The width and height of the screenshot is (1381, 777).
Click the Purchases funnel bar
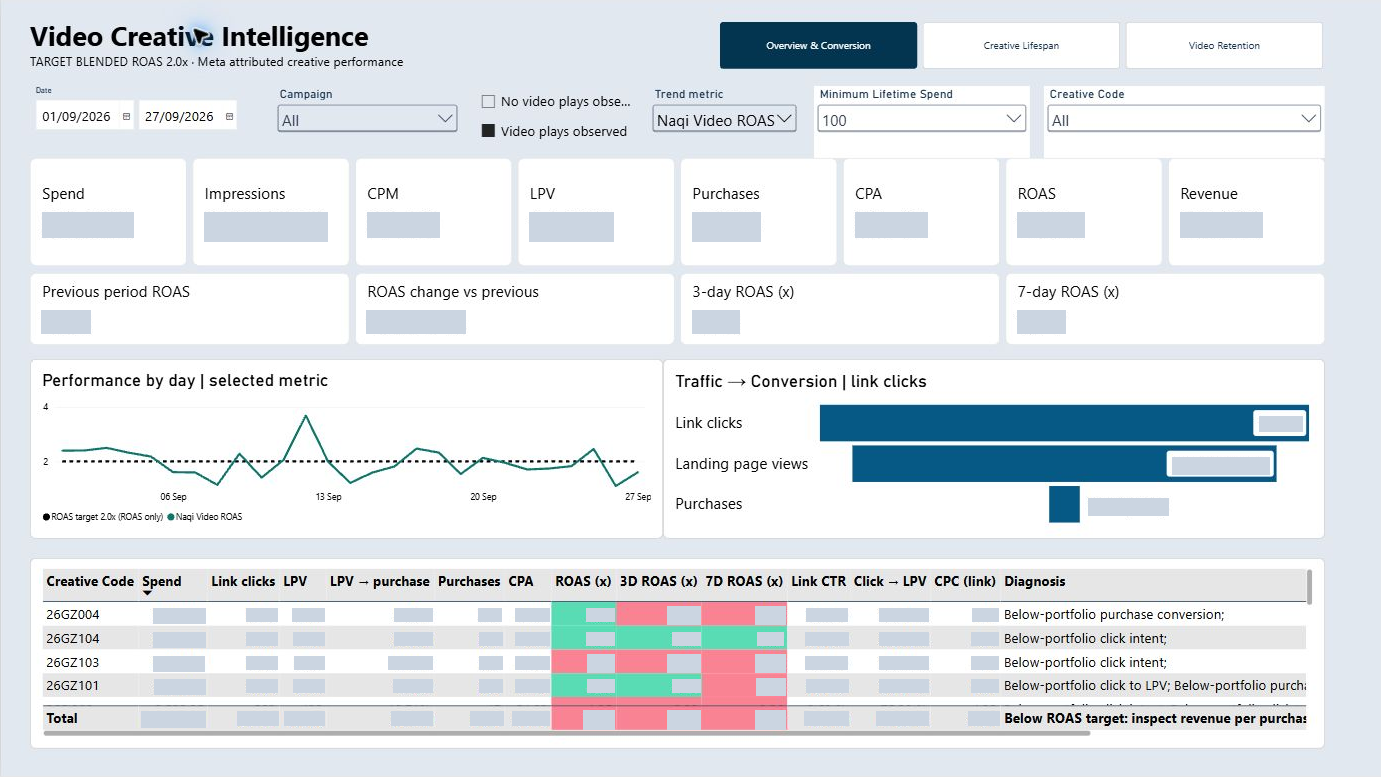1064,504
